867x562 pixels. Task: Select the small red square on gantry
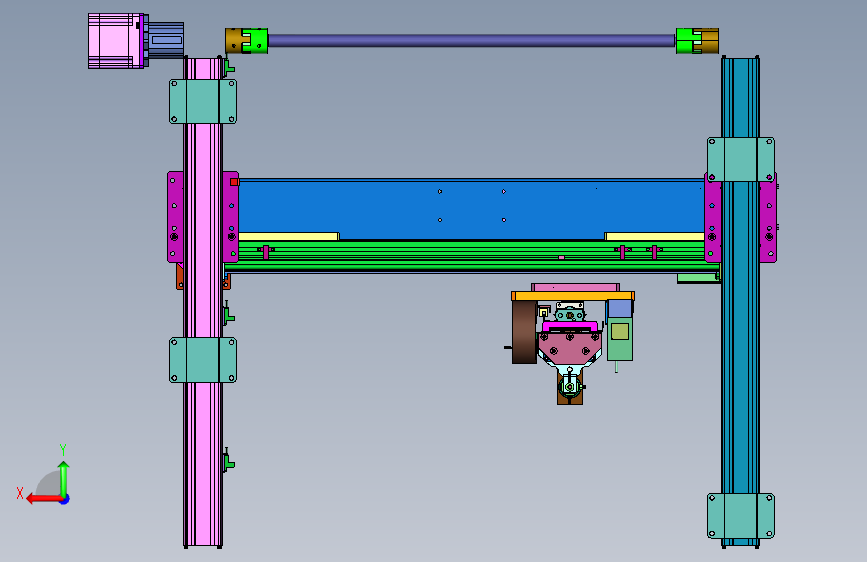coord(234,182)
